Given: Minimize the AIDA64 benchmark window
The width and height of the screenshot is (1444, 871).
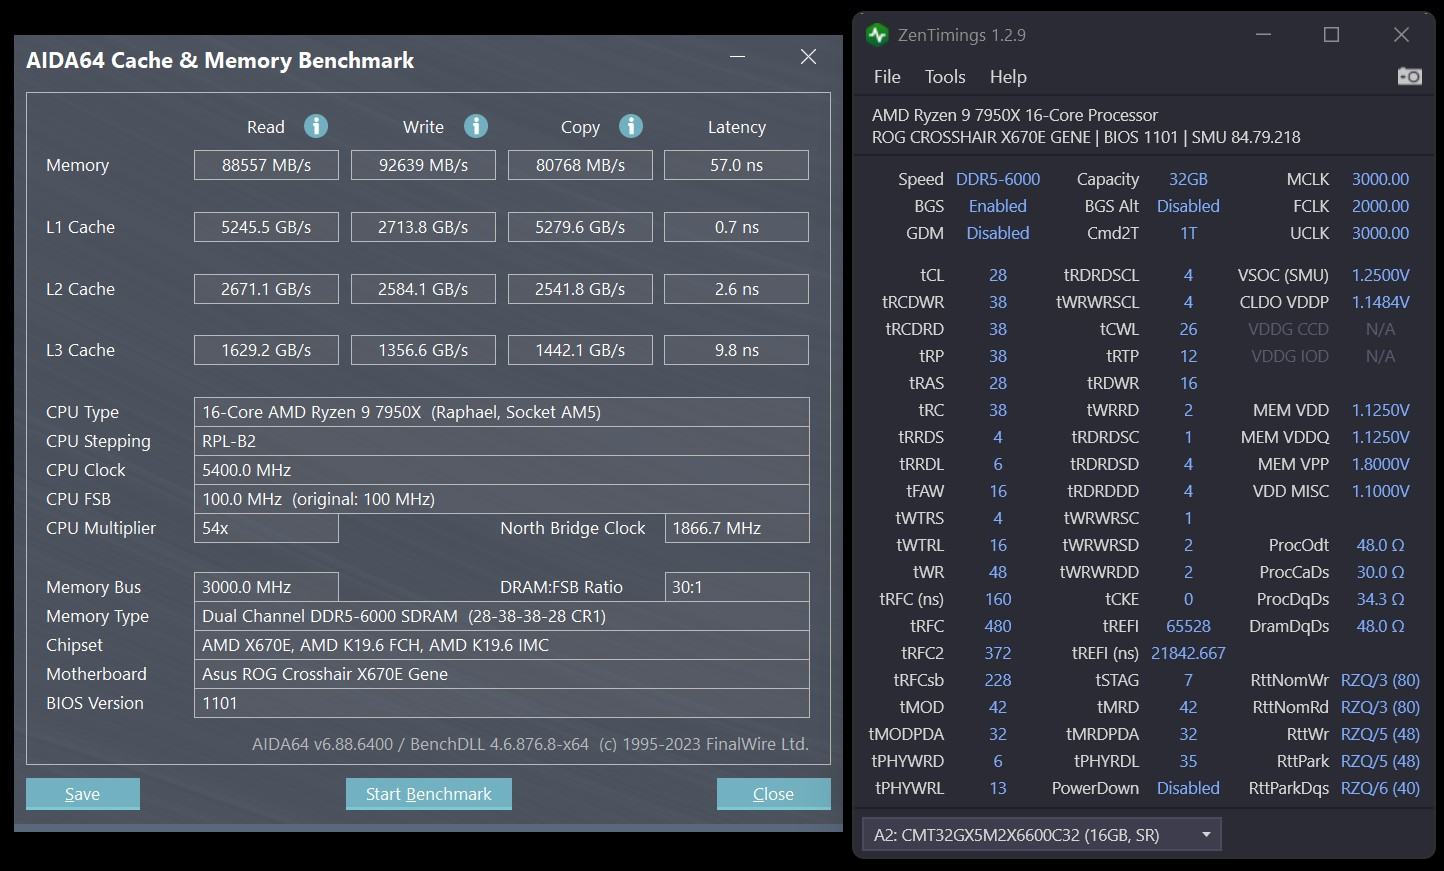Looking at the screenshot, I should (738, 57).
